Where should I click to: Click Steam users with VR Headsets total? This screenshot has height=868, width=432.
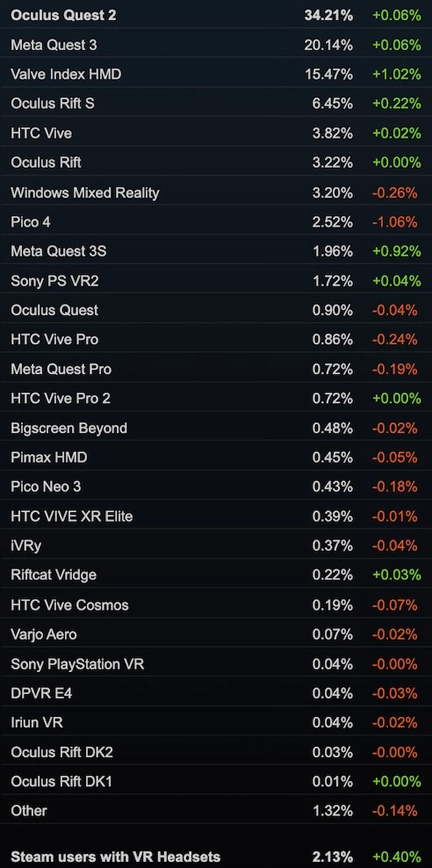pyautogui.click(x=216, y=856)
